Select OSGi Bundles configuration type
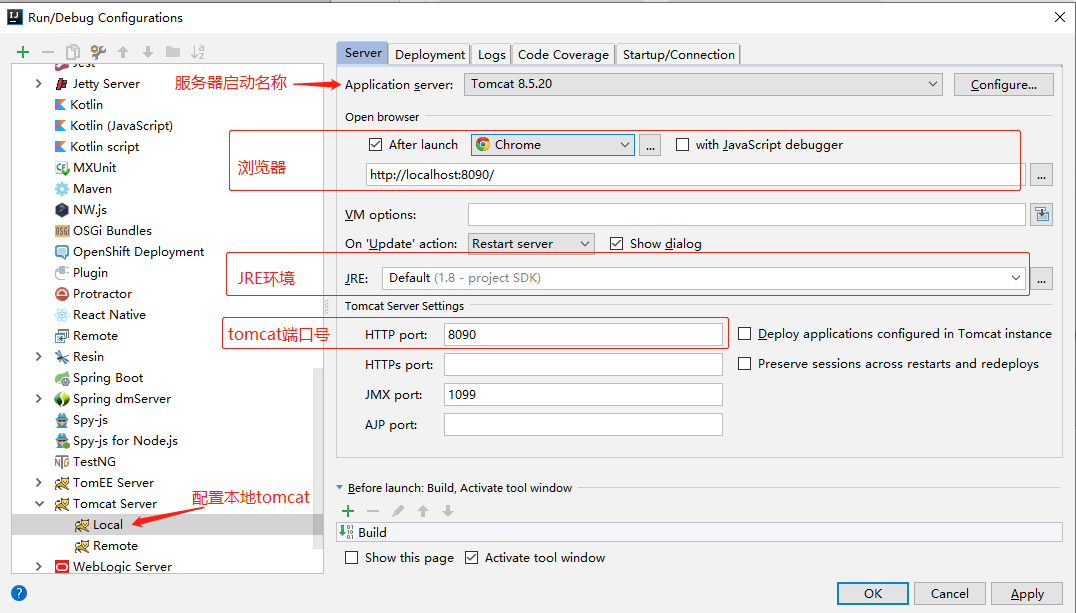 (x=113, y=231)
